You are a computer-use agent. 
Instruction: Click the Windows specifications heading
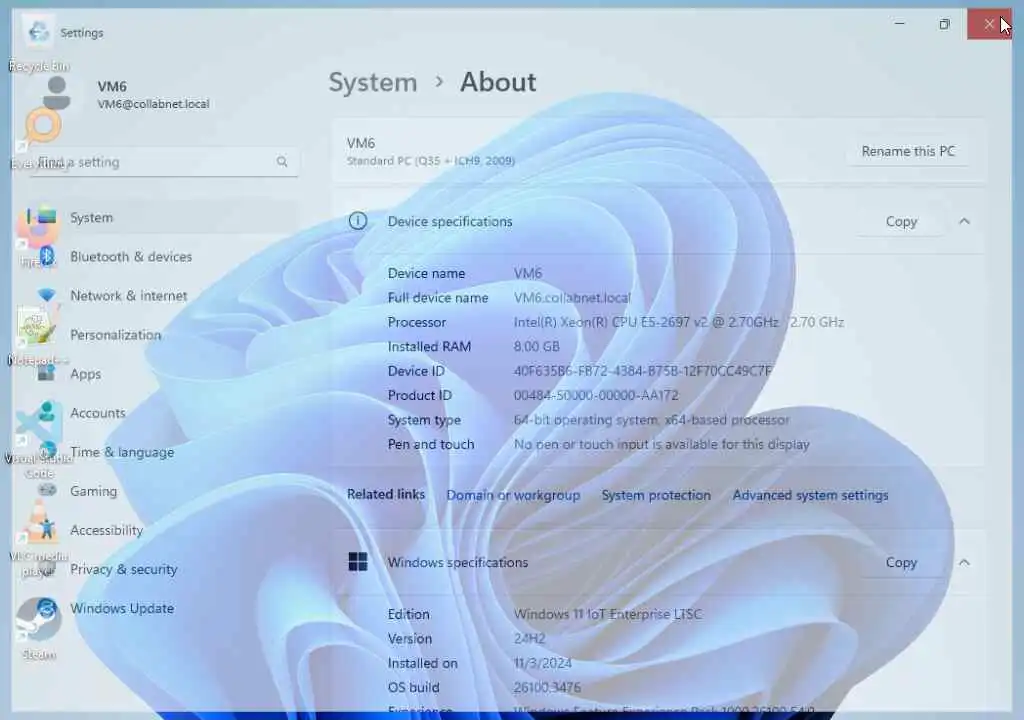[x=457, y=563]
